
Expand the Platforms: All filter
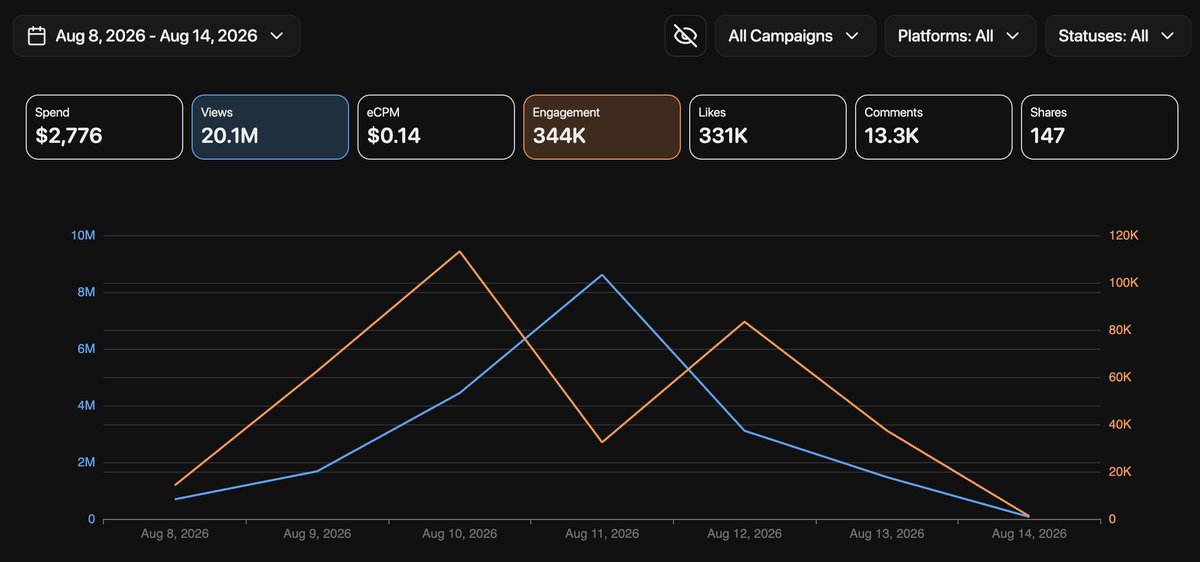coord(960,36)
